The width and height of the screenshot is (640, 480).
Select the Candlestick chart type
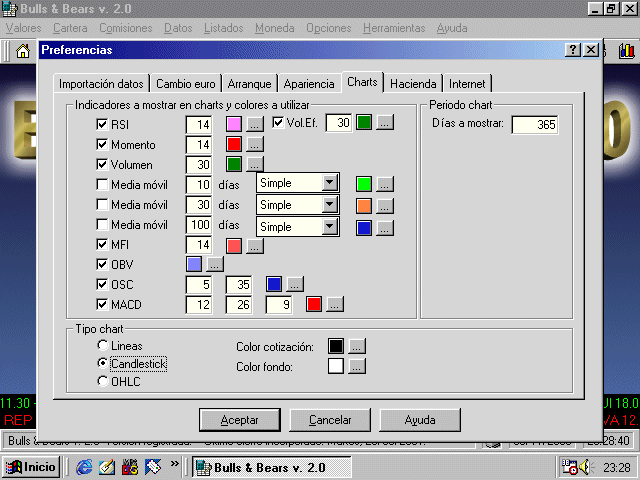102,363
